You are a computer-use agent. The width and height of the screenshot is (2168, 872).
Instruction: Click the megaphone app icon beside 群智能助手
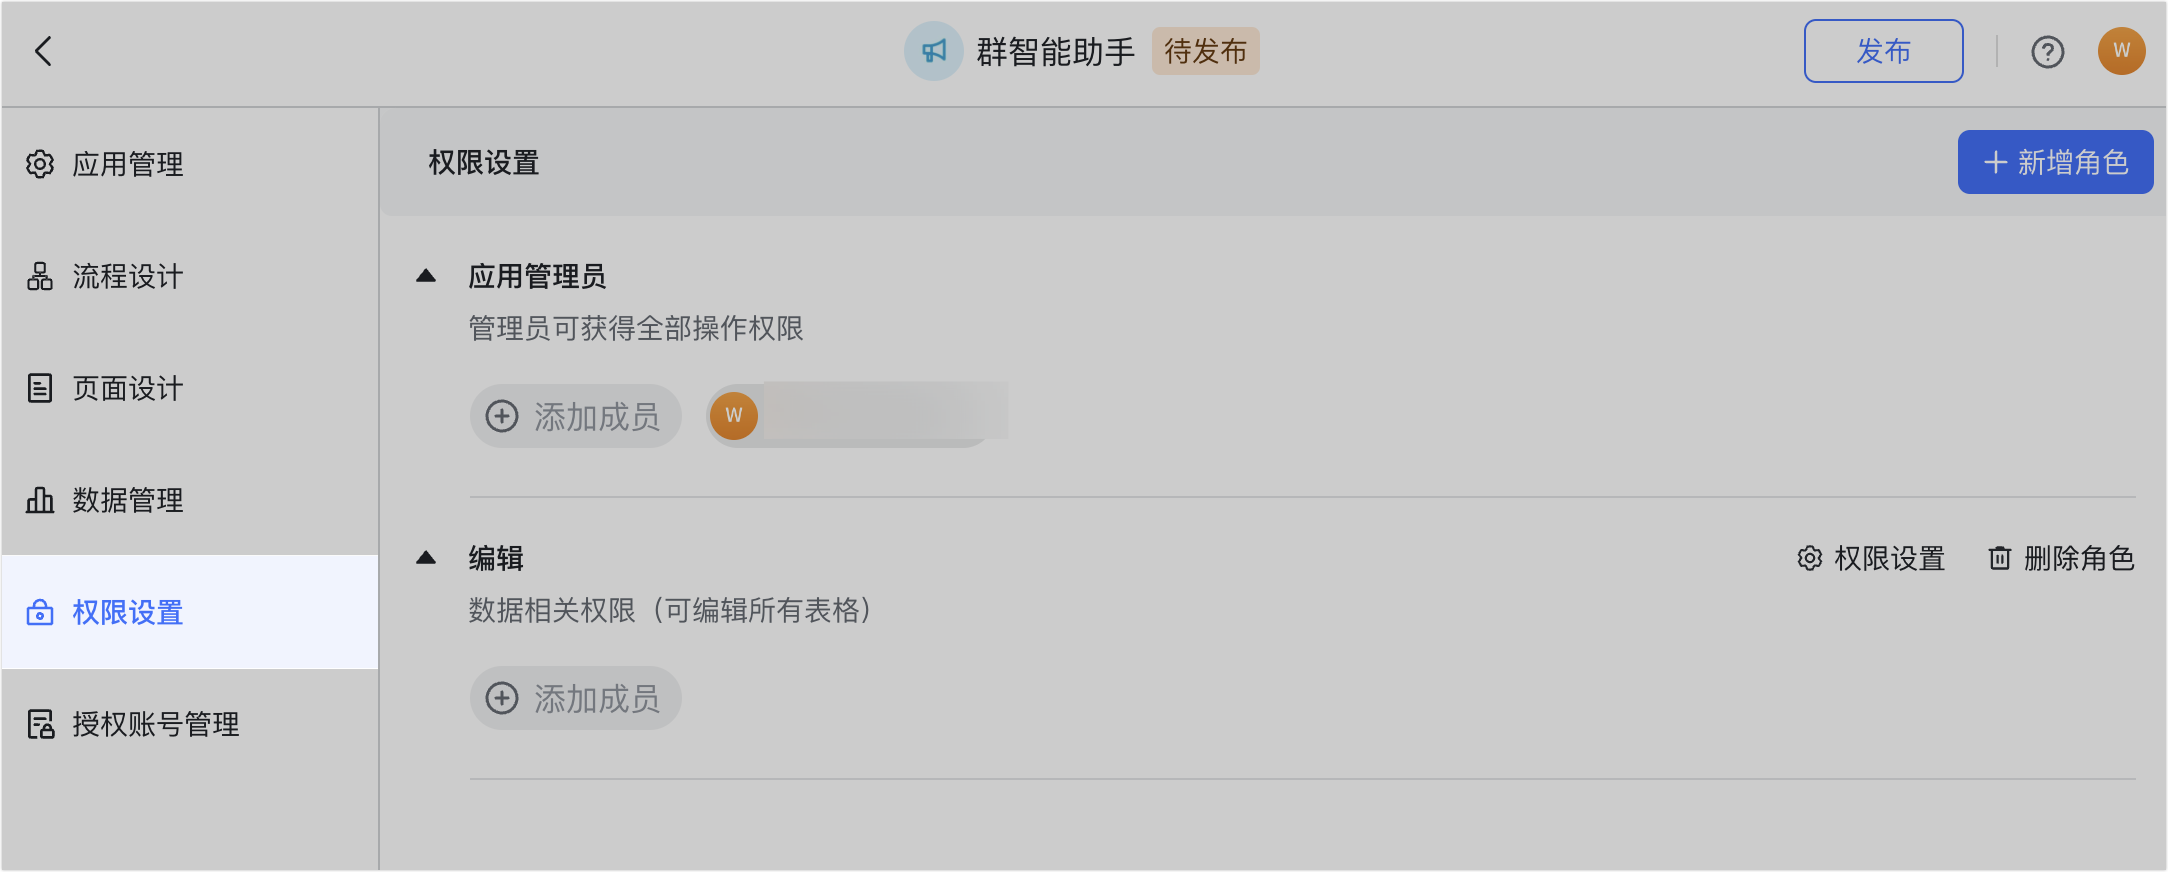[933, 51]
